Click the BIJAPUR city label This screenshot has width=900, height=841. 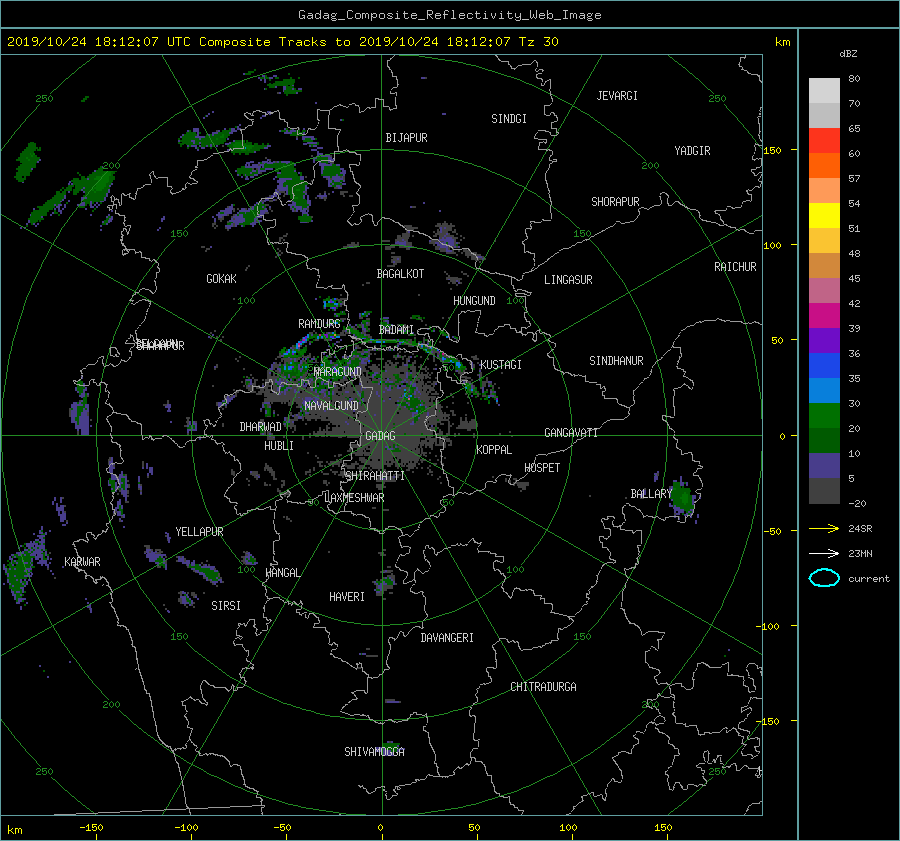[406, 138]
